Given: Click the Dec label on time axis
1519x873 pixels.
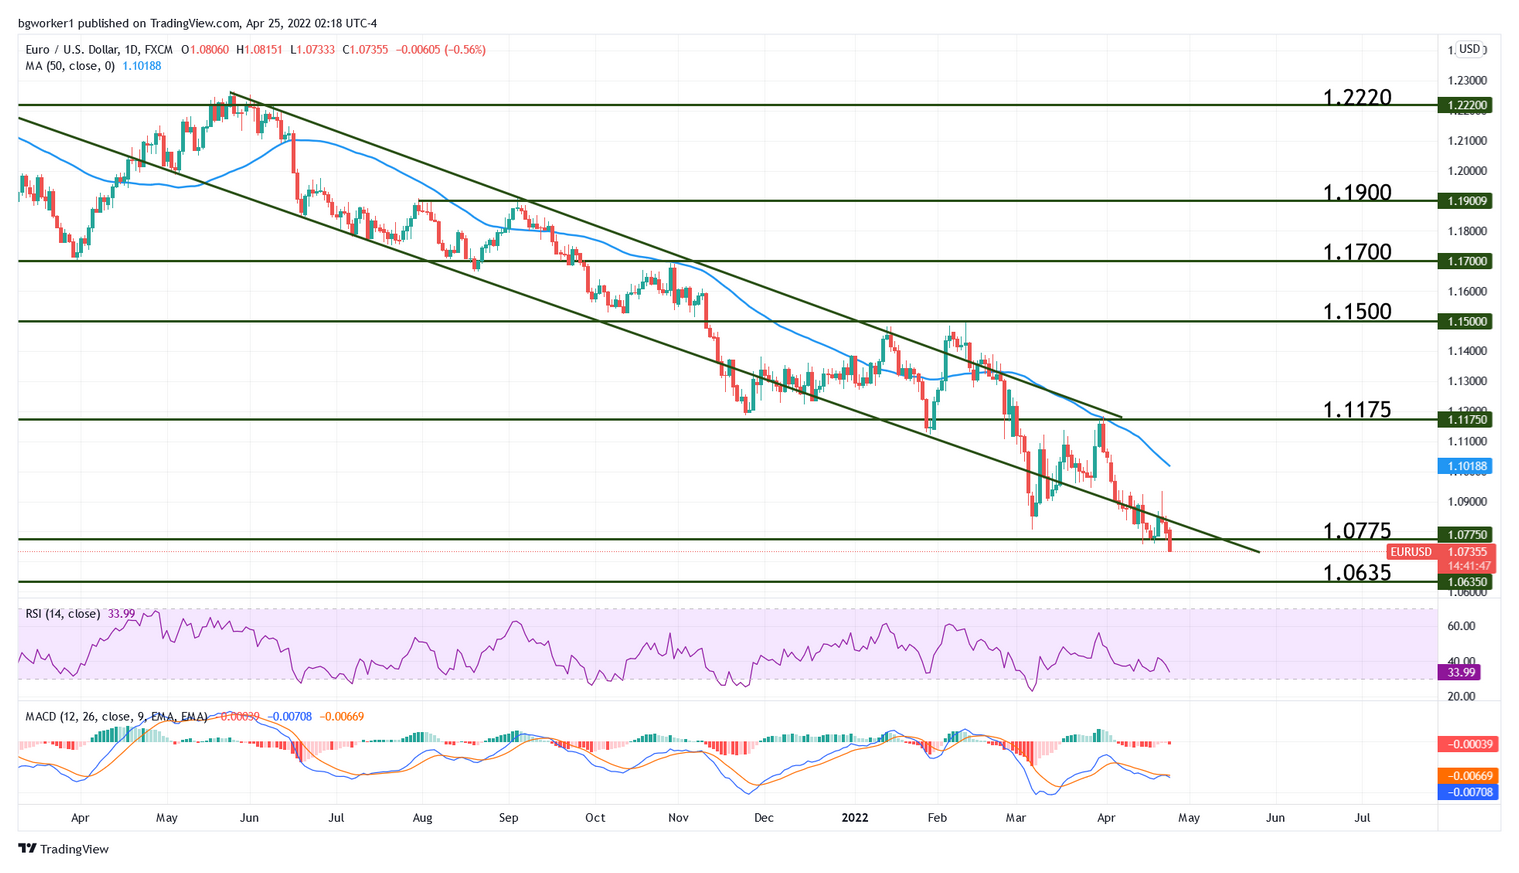Looking at the screenshot, I should click(x=764, y=817).
